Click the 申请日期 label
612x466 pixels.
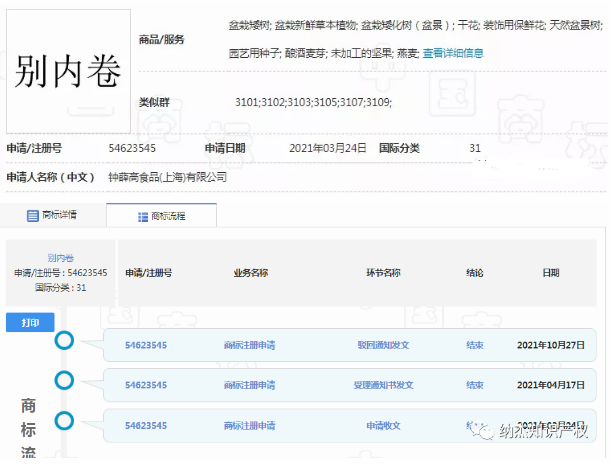(225, 148)
